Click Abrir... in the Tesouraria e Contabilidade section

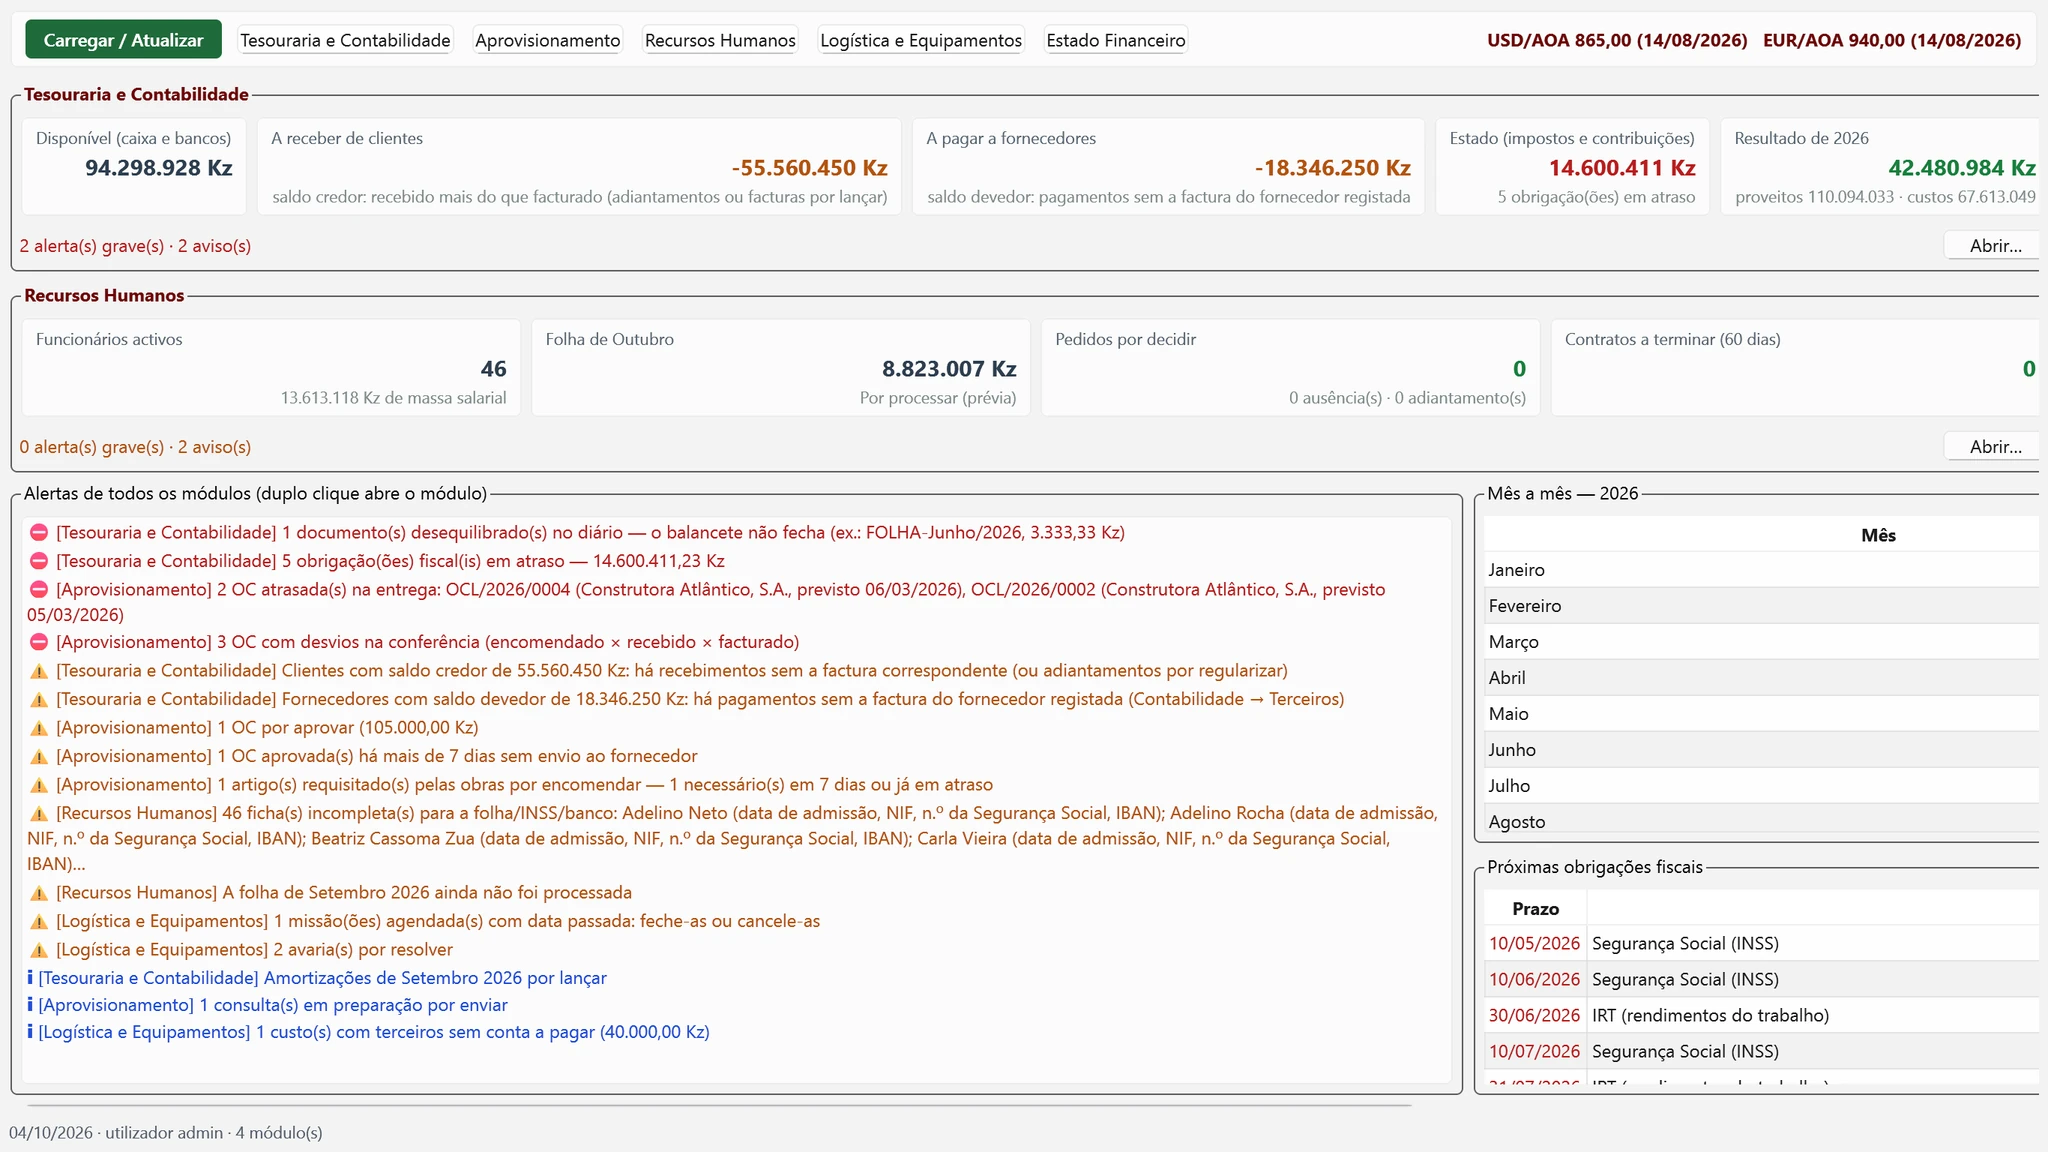(x=1994, y=246)
